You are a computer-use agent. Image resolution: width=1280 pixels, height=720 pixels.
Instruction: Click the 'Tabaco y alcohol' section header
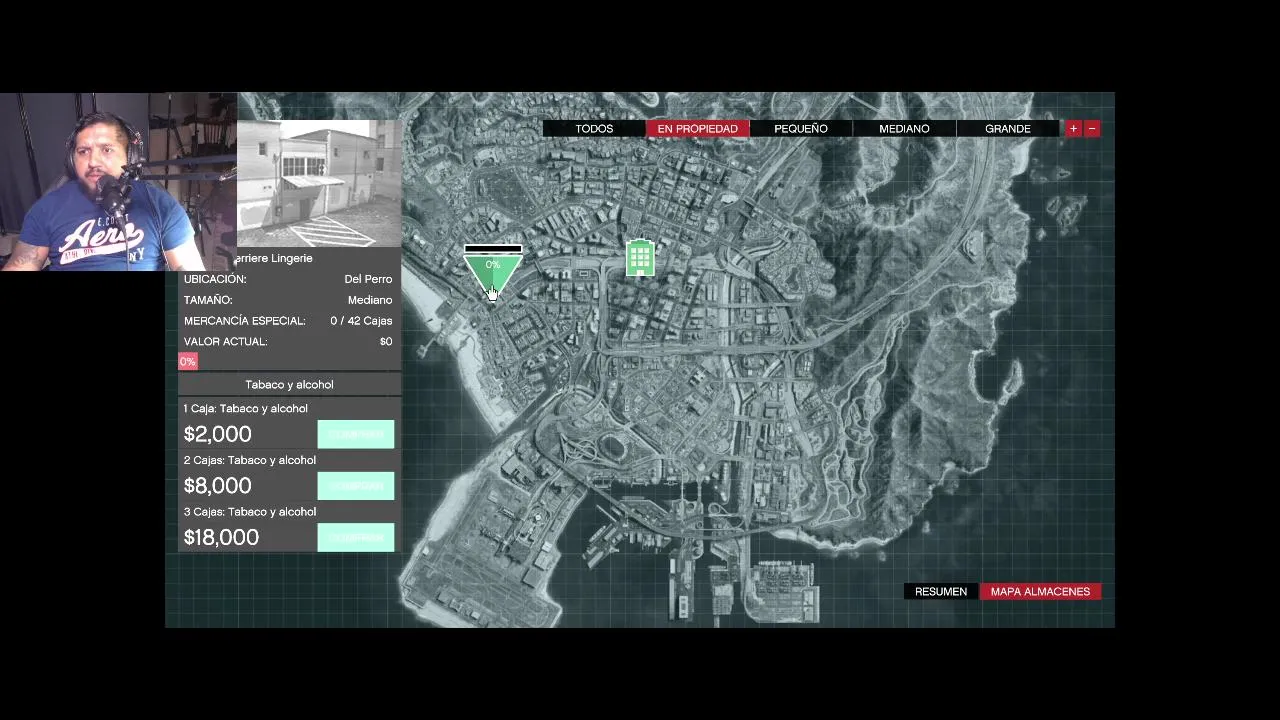[289, 385]
